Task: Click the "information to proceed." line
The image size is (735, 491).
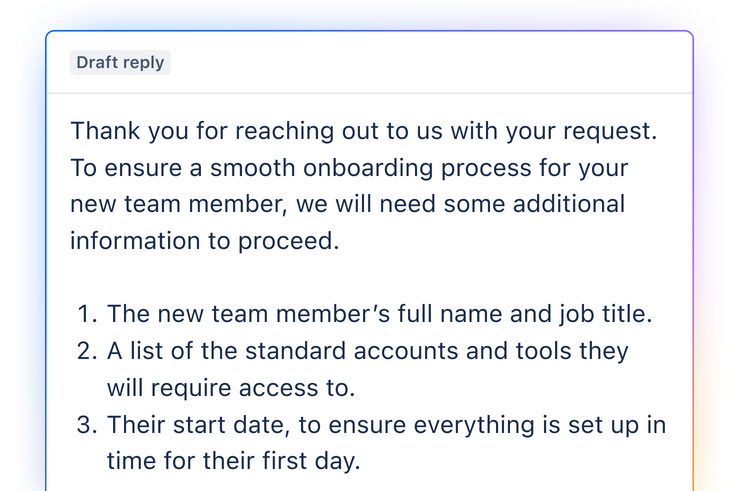Action: point(204,241)
